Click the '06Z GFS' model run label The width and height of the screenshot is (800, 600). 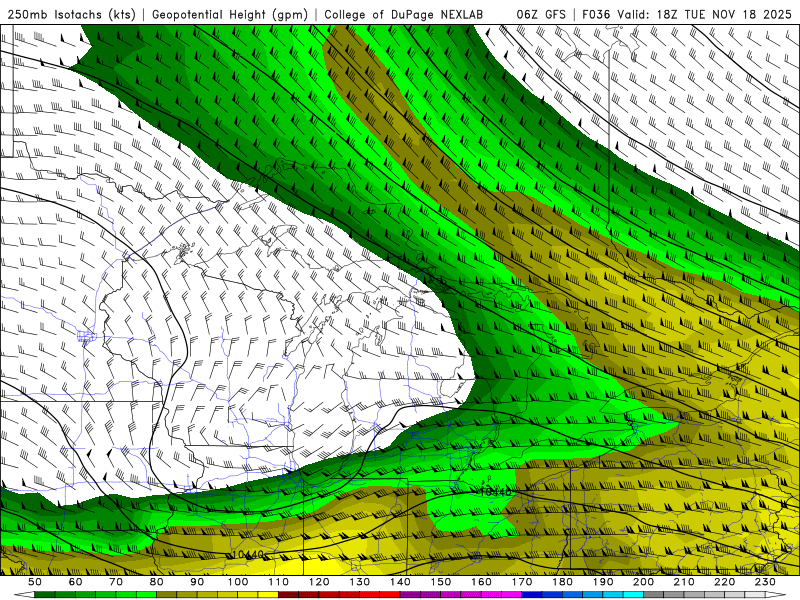(541, 14)
